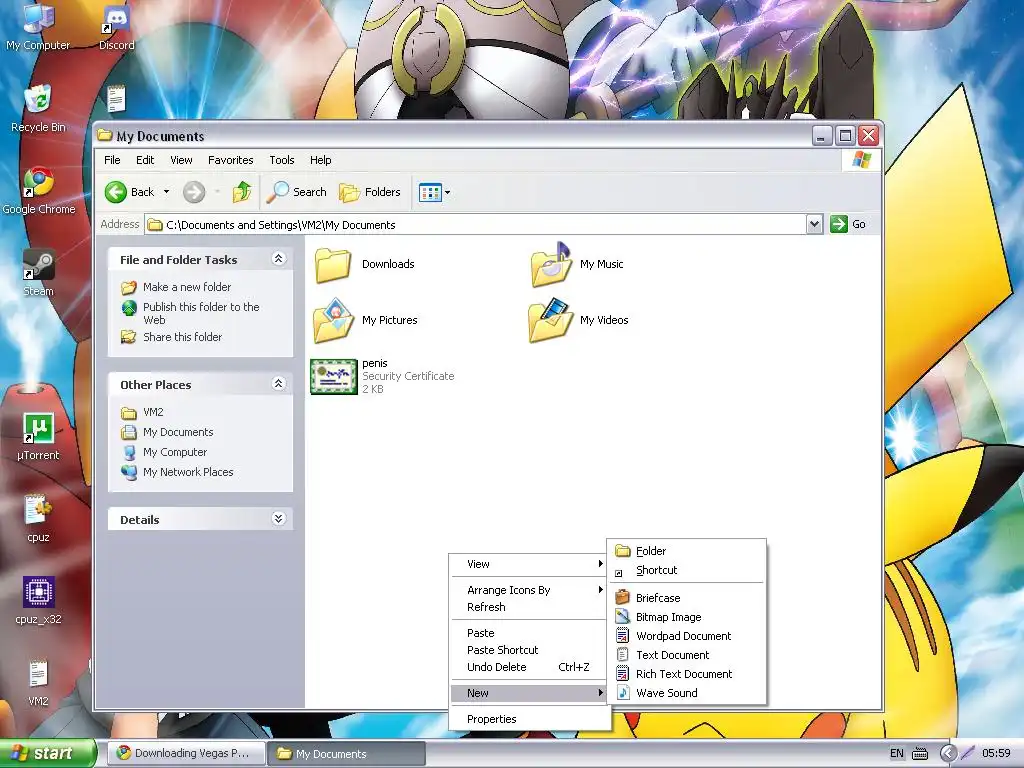Click the highlighted New menu entry

tap(528, 694)
